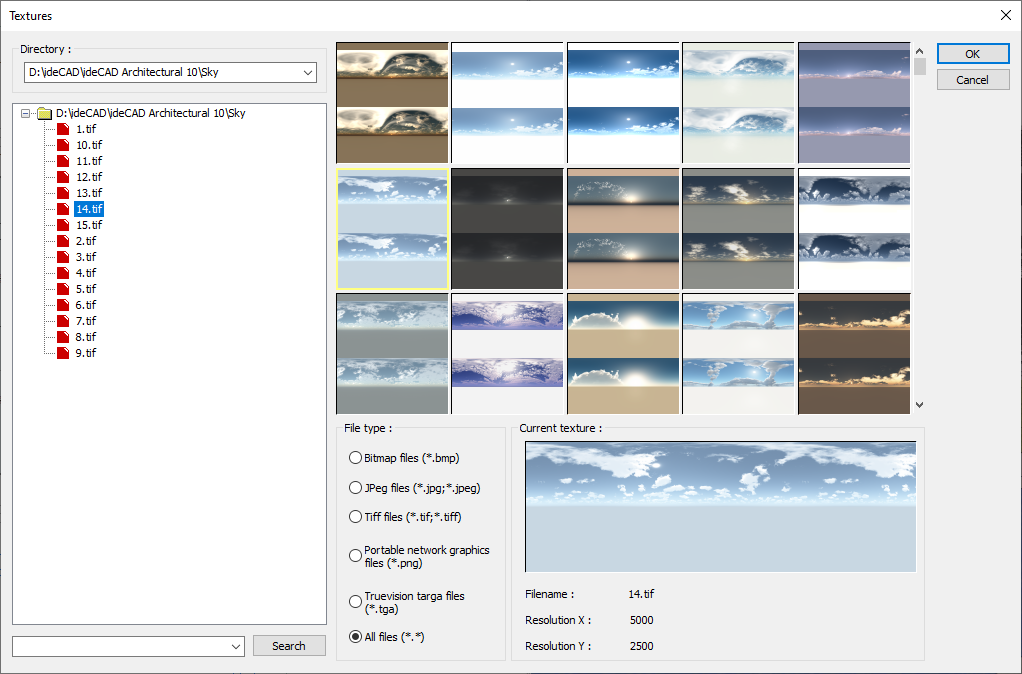Select Bitmap files (*.bmp) file type
The height and width of the screenshot is (674, 1022).
[355, 458]
